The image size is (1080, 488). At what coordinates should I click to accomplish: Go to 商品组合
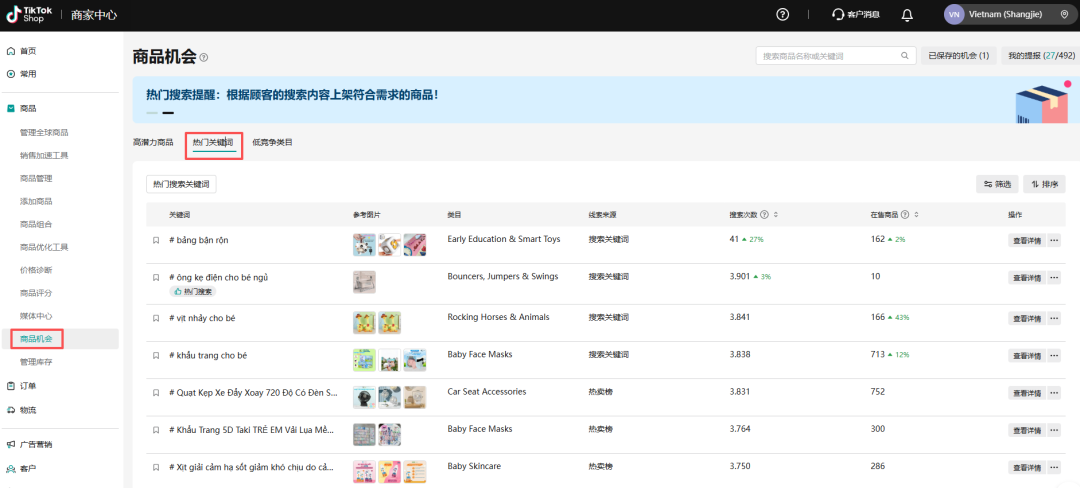(37, 224)
